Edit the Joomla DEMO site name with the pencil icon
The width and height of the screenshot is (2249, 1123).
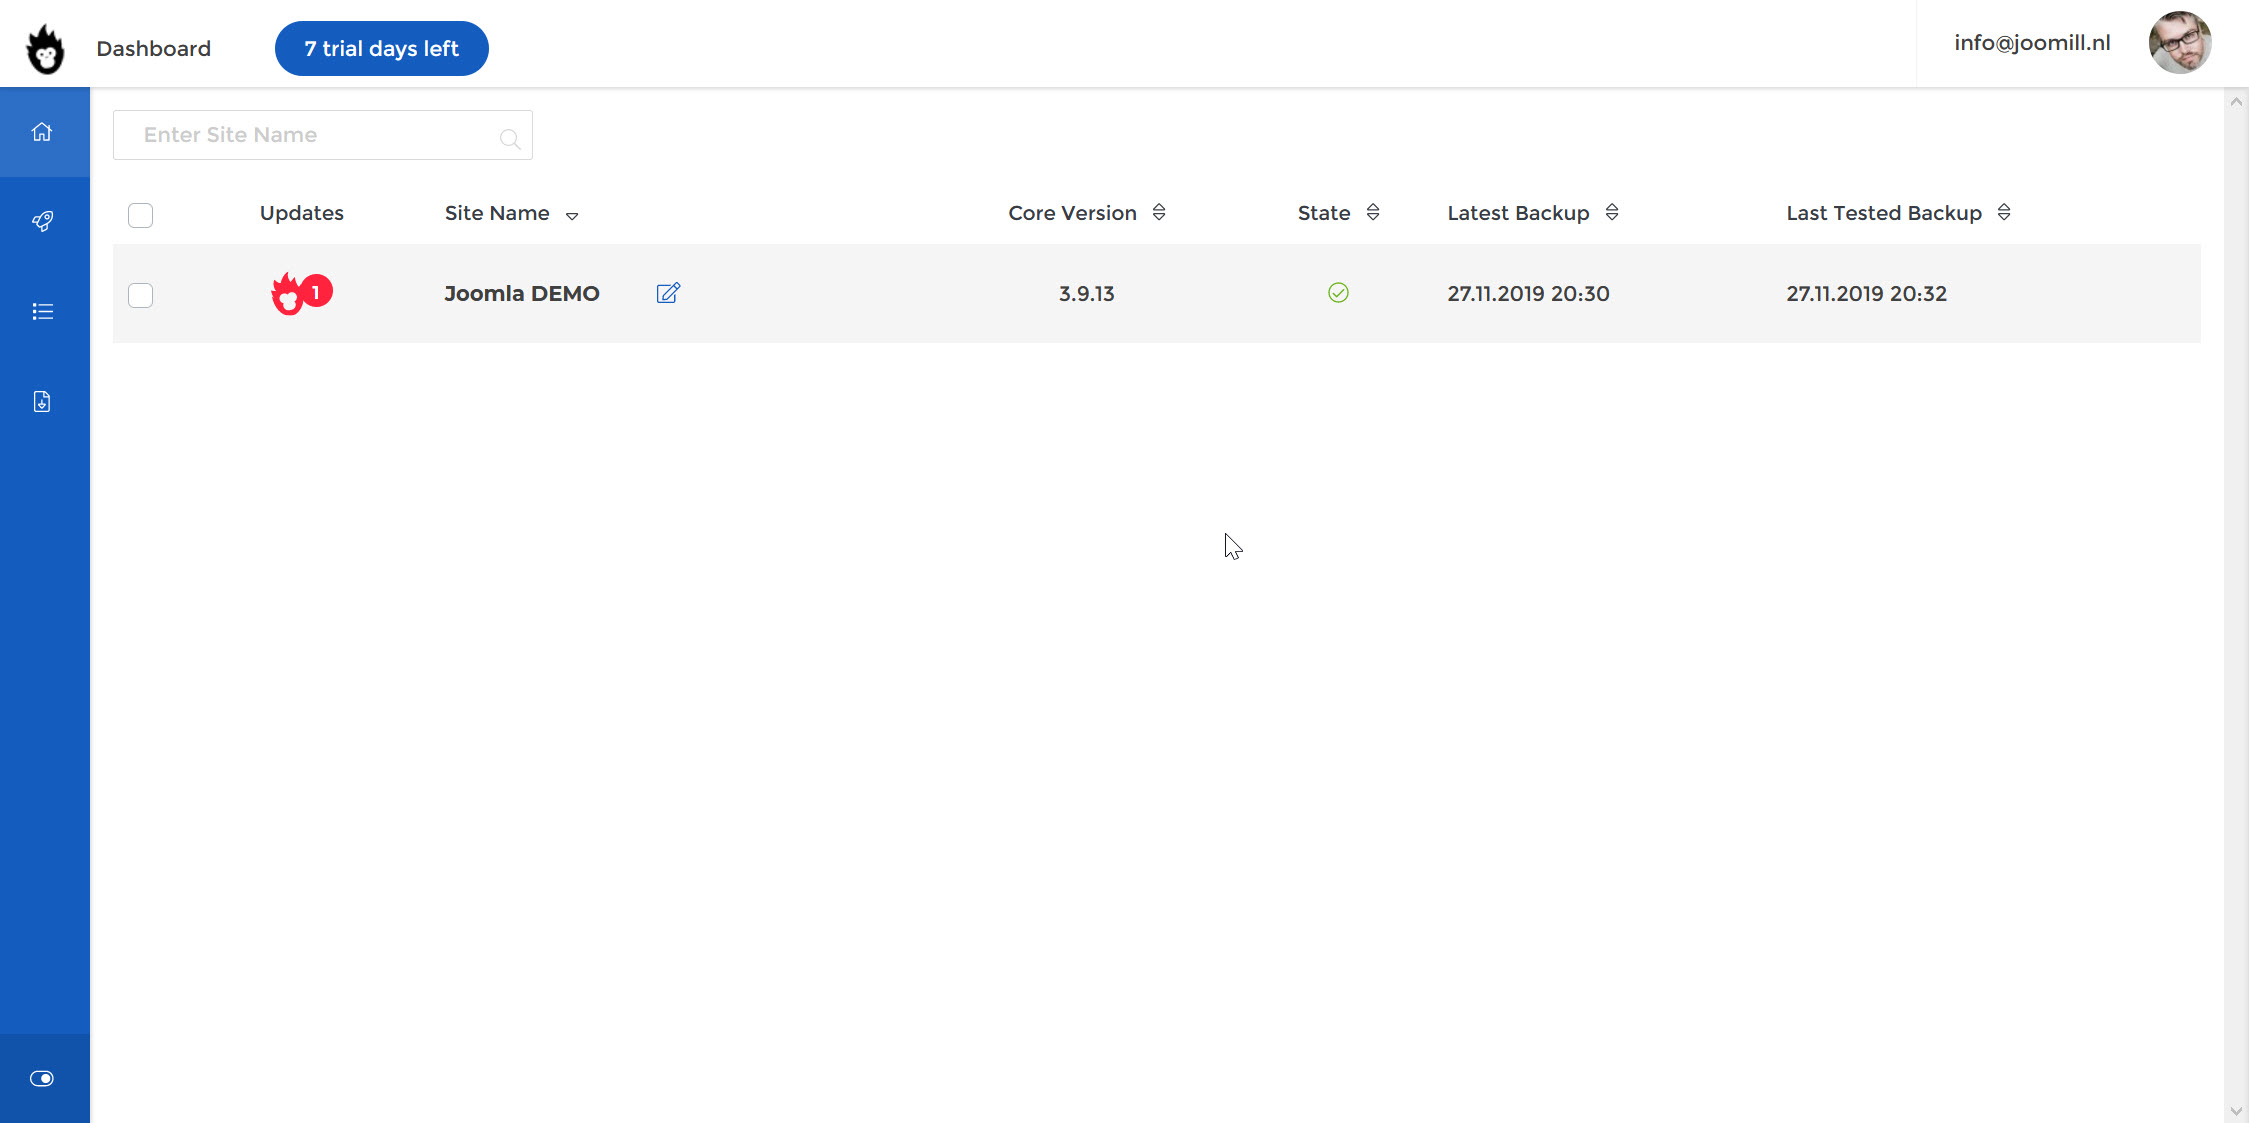[668, 293]
